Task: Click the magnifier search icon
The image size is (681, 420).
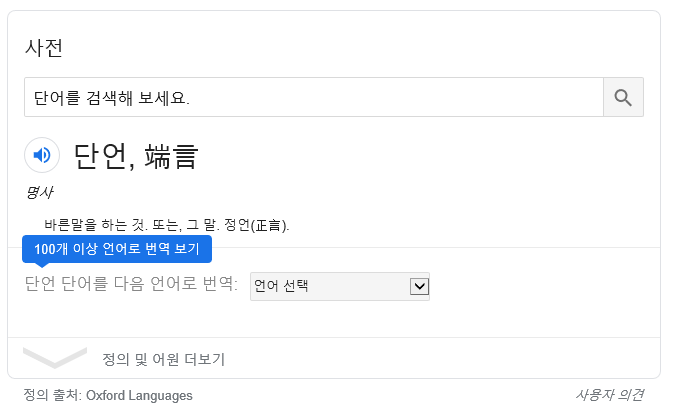Action: 623,97
